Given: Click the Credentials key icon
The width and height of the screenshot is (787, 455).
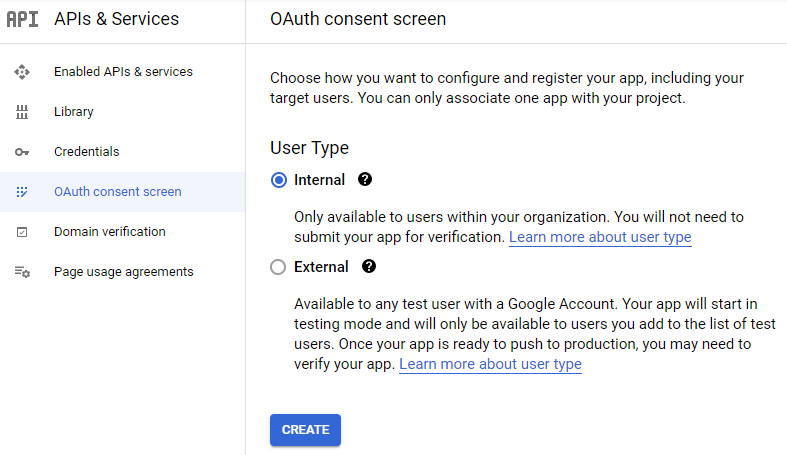Looking at the screenshot, I should point(22,152).
